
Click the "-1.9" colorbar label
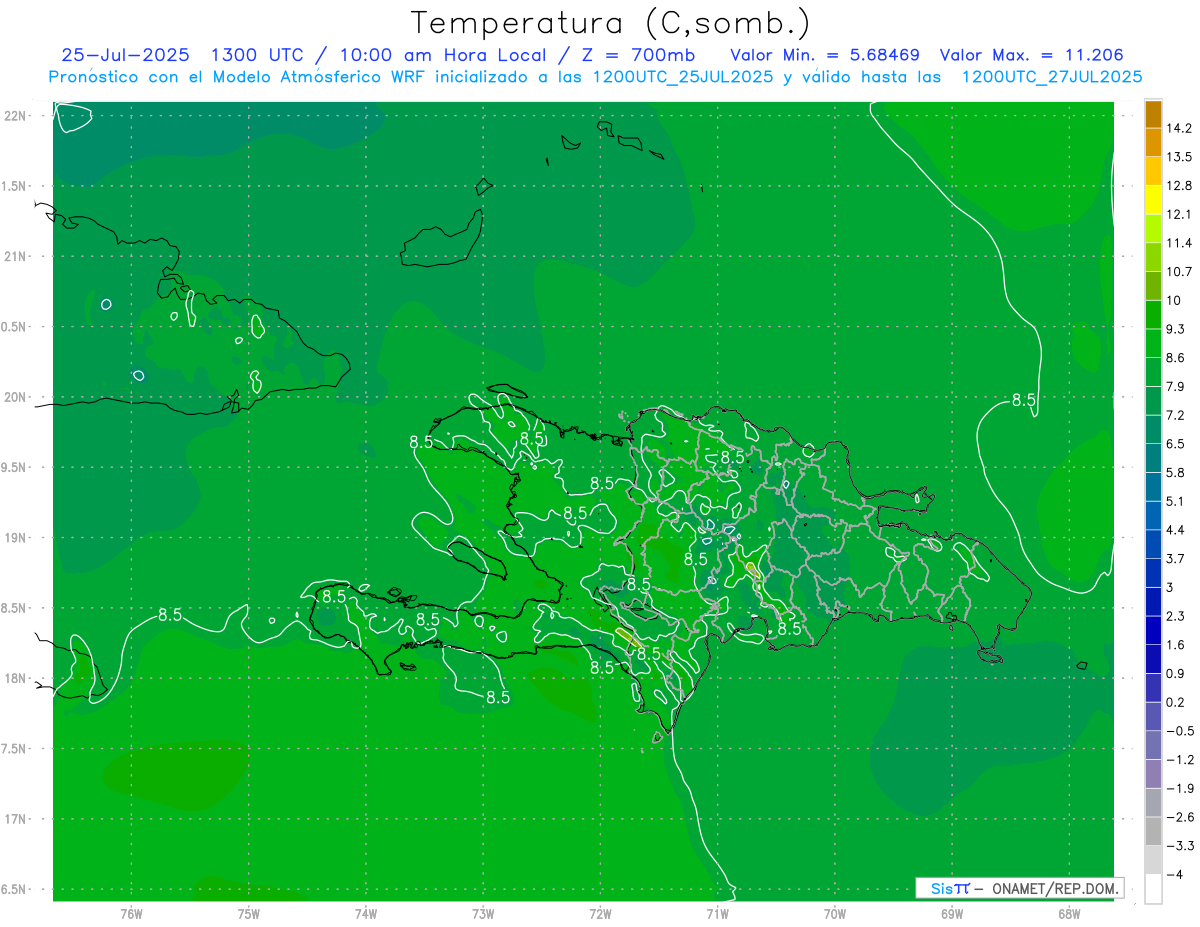tap(1179, 788)
